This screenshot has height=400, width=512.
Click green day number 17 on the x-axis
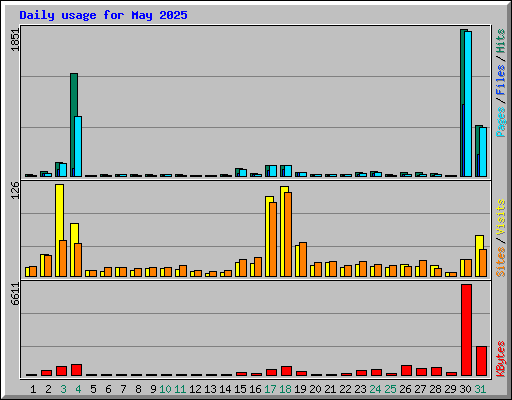click(270, 389)
